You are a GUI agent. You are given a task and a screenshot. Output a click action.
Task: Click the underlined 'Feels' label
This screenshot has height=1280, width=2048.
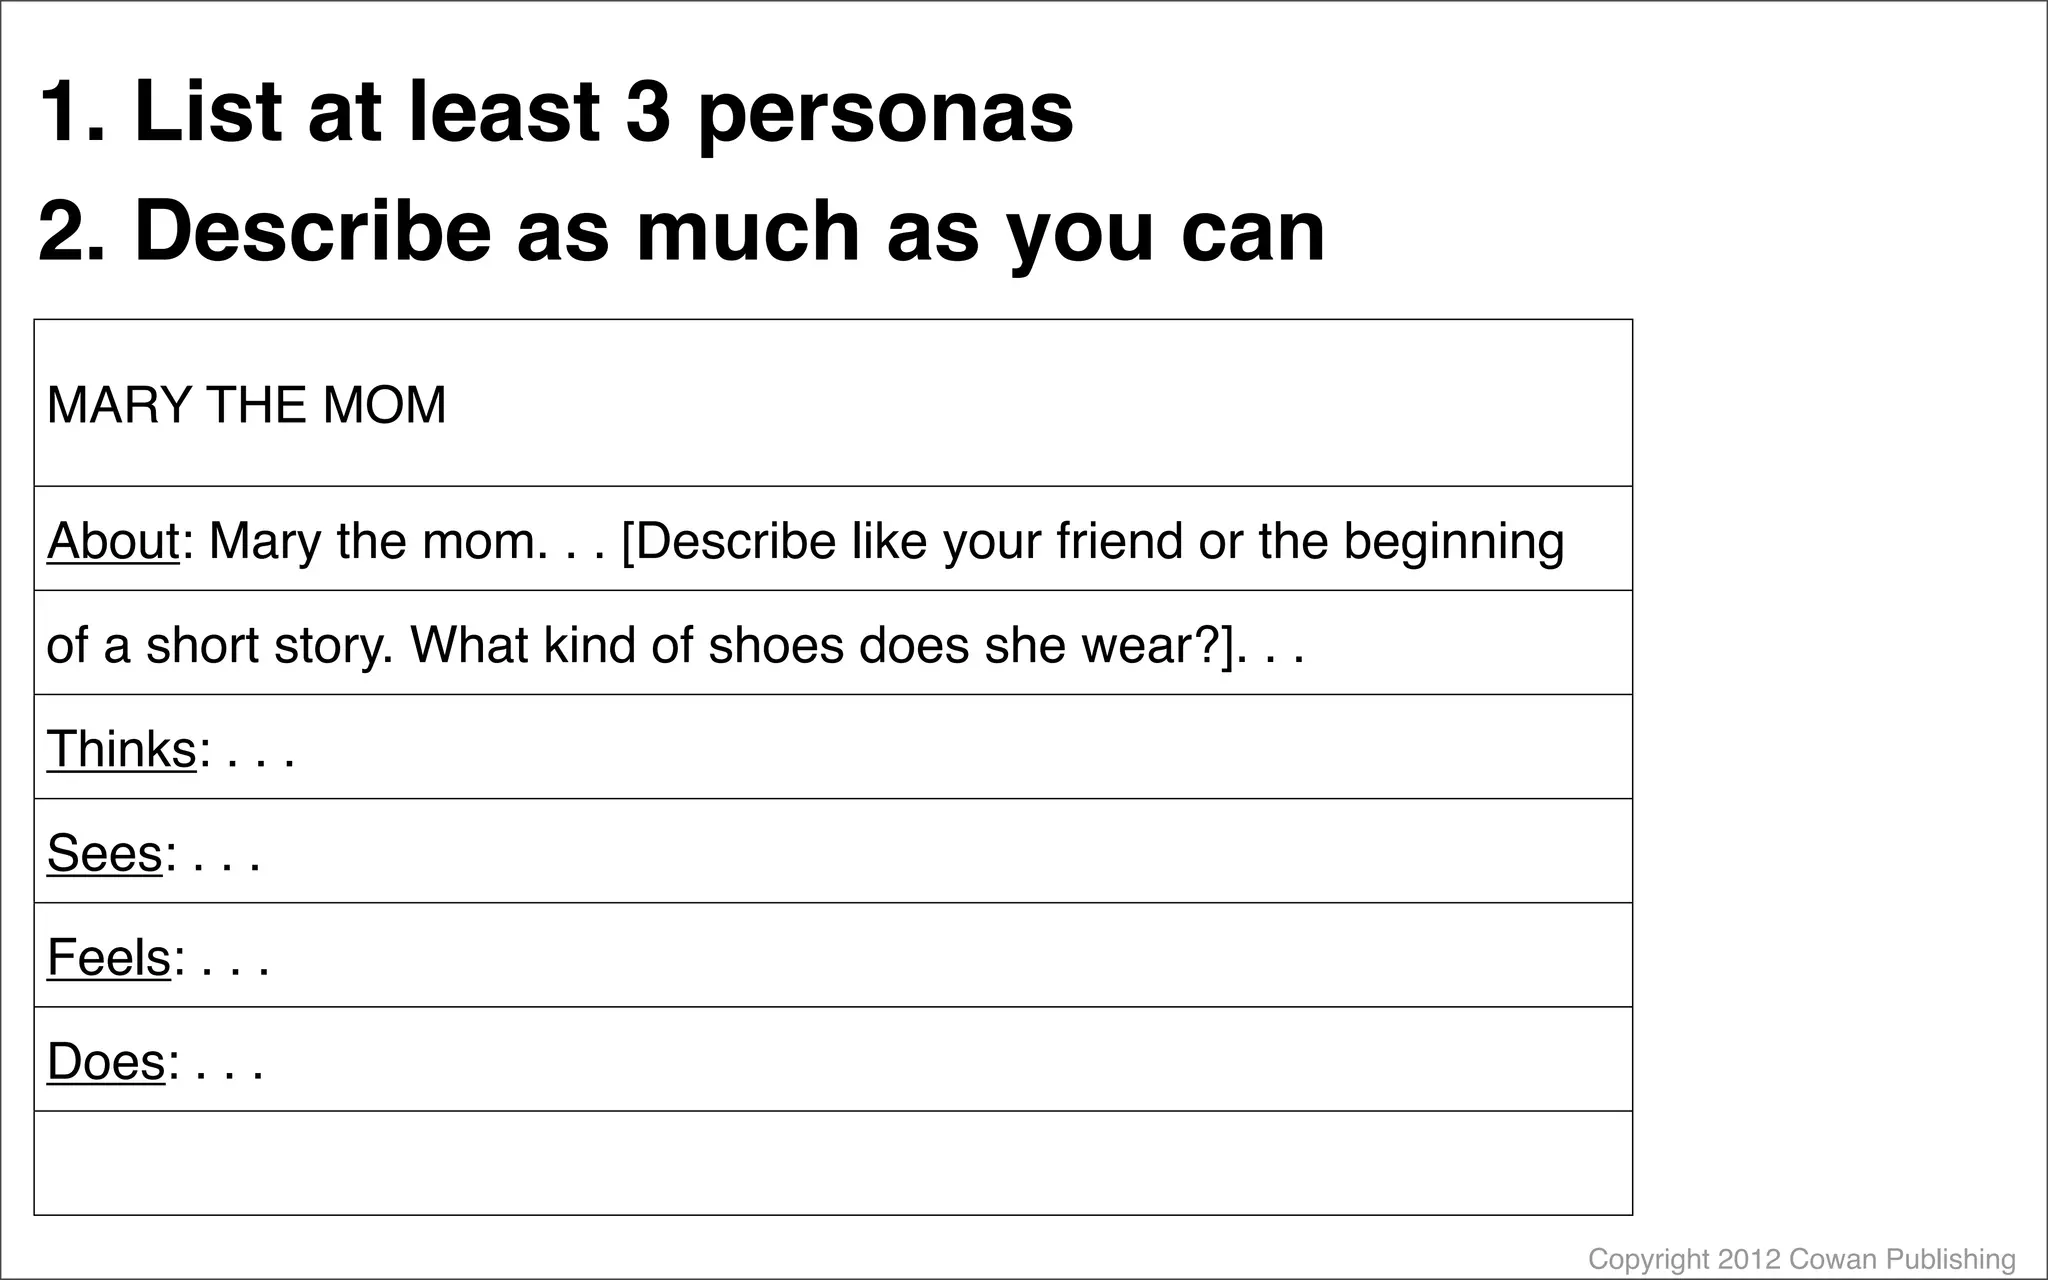pyautogui.click(x=109, y=957)
